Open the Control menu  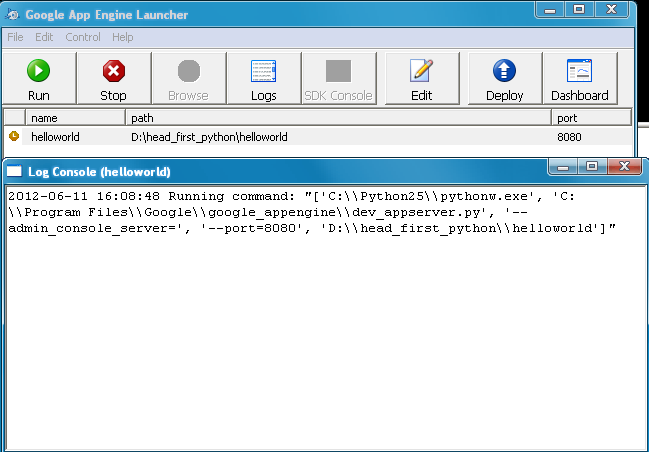83,37
